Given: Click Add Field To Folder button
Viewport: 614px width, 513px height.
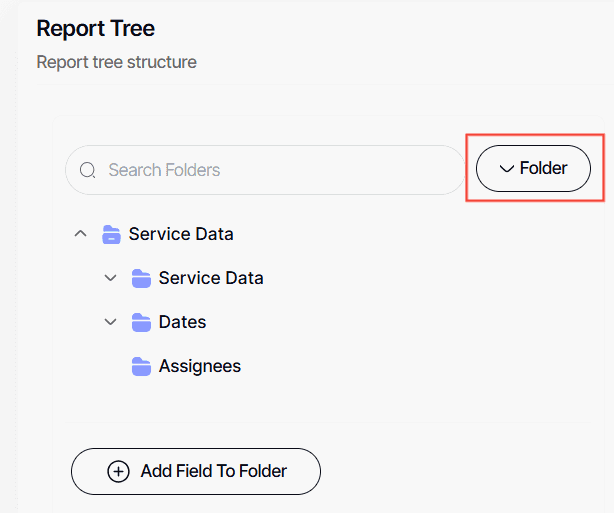Looking at the screenshot, I should click(196, 471).
